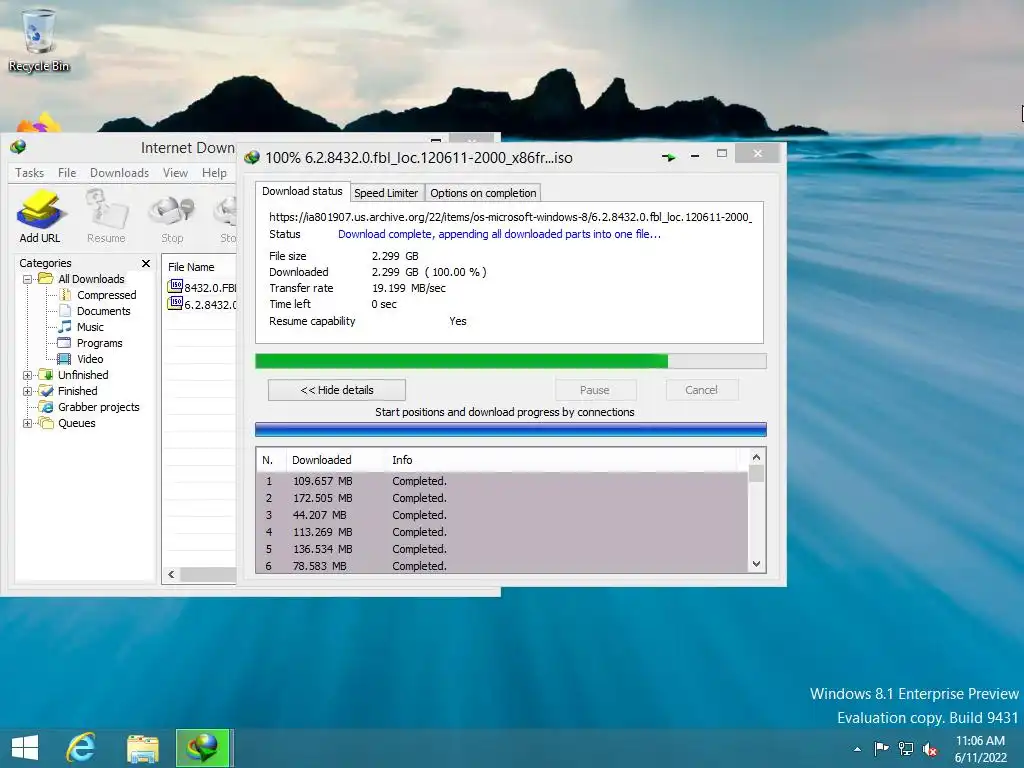The width and height of the screenshot is (1024, 768).
Task: Select the Documents category icon
Action: pos(65,311)
